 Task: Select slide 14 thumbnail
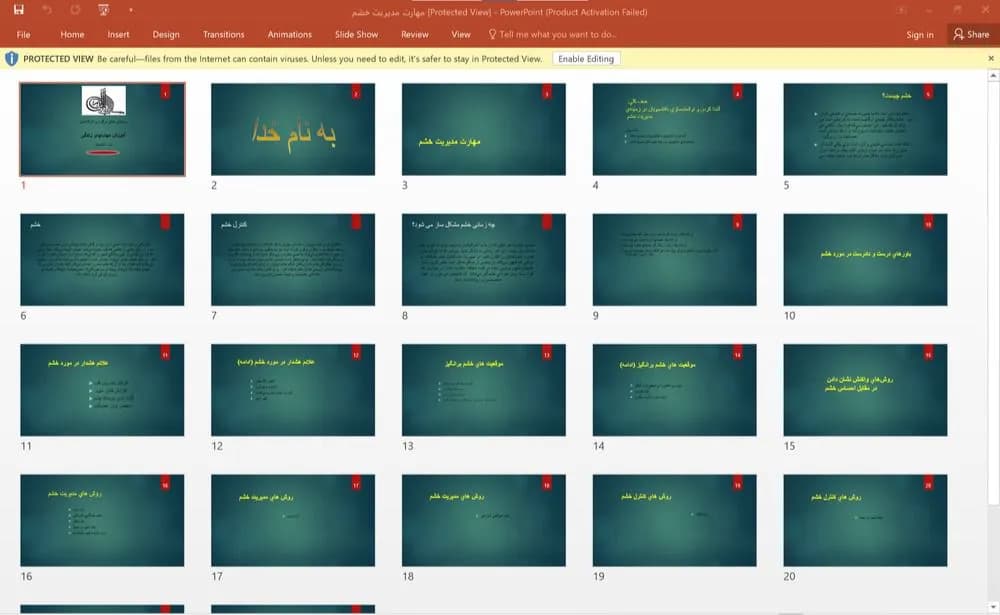click(674, 390)
